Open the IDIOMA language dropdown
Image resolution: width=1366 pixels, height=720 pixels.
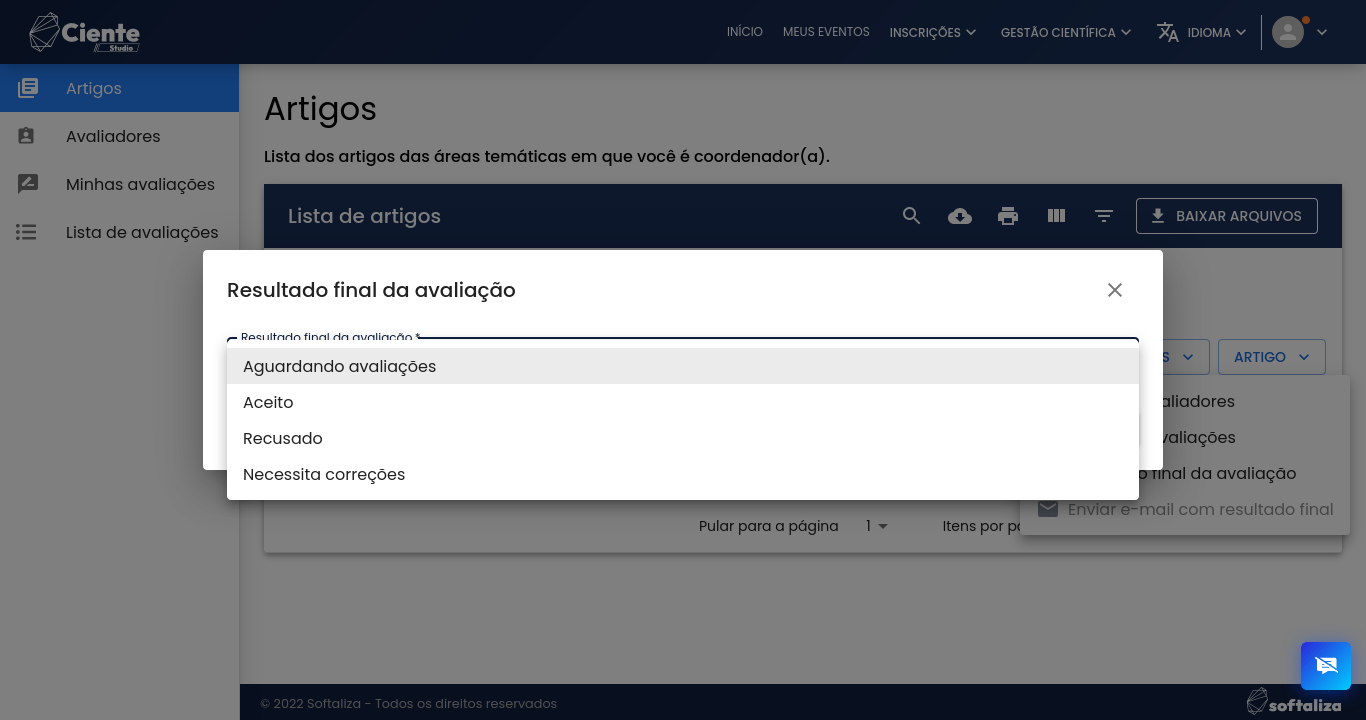[x=1217, y=32]
